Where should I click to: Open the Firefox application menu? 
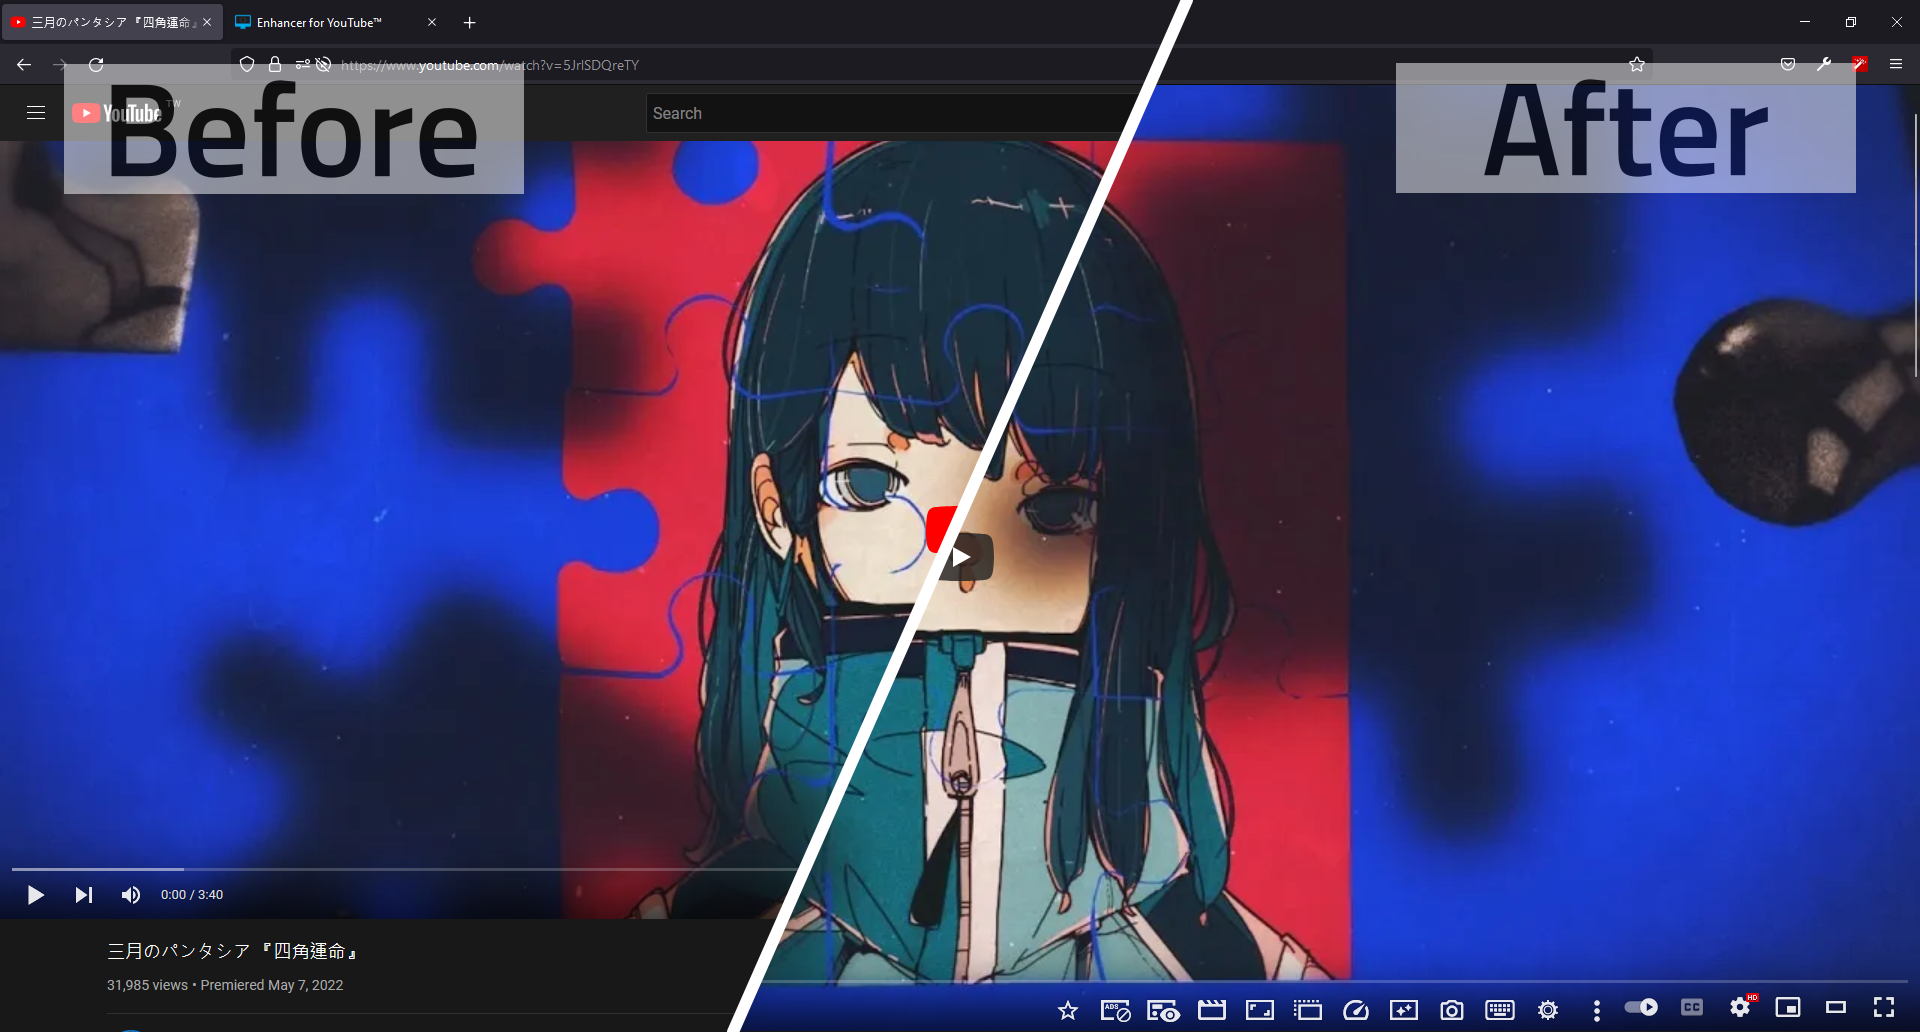tap(1896, 64)
